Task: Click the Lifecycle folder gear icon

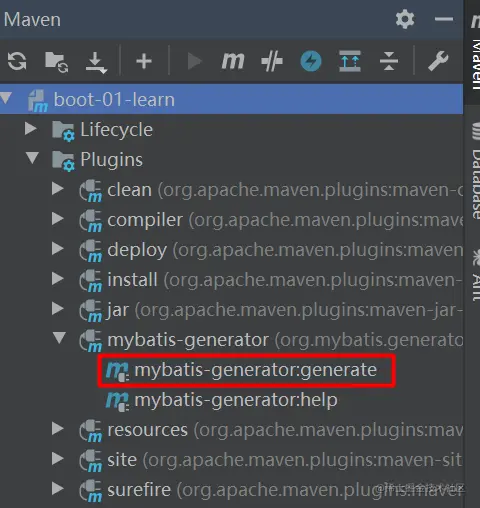Action: 63,131
